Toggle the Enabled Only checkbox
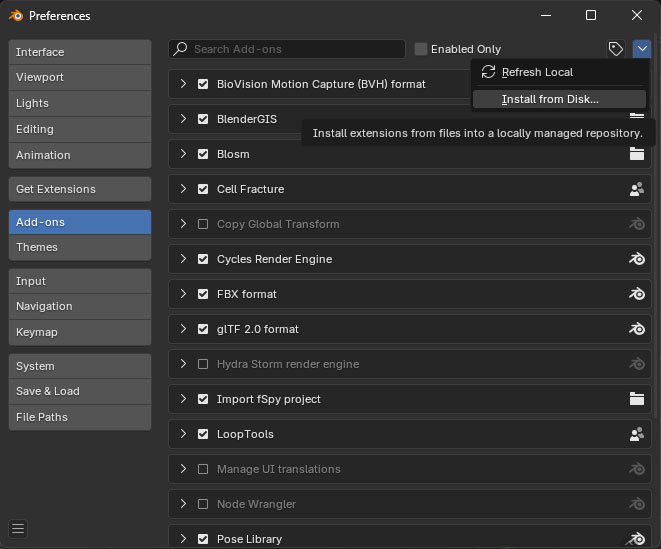The height and width of the screenshot is (549, 661). 421,49
